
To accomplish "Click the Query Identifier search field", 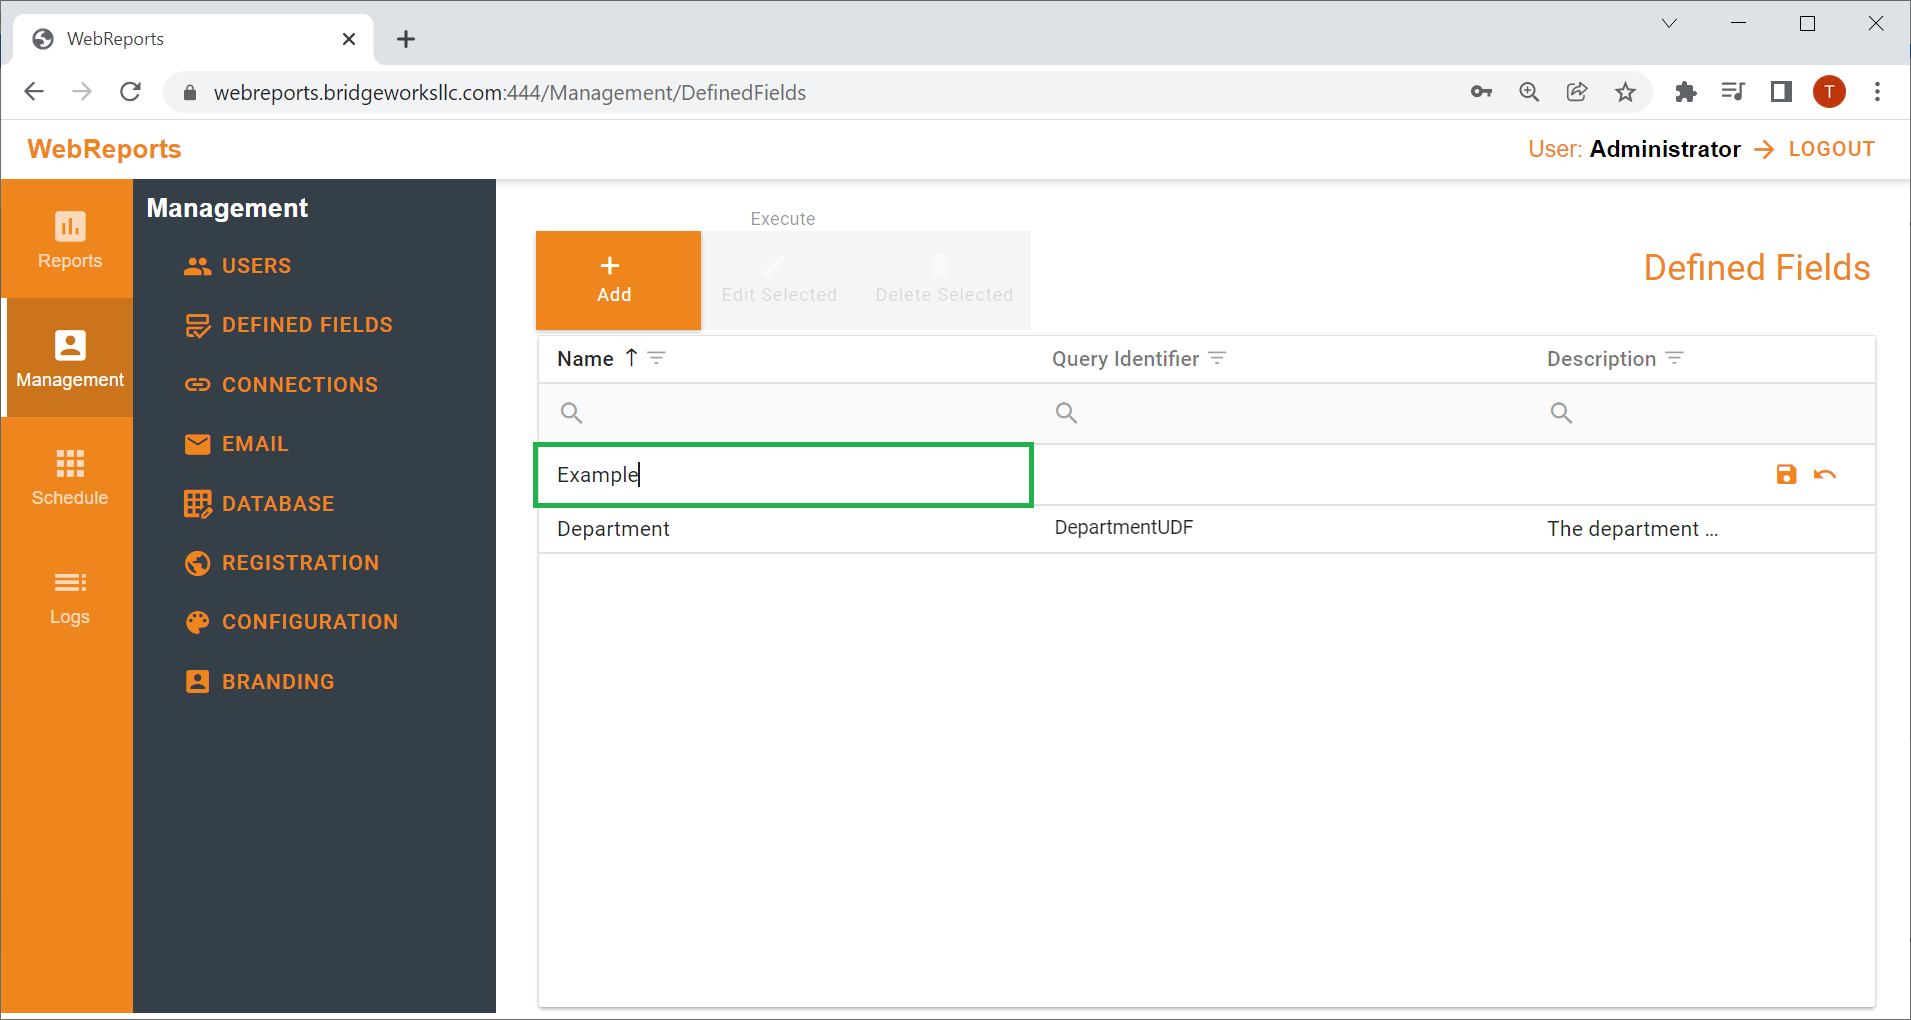I will click(x=1281, y=413).
